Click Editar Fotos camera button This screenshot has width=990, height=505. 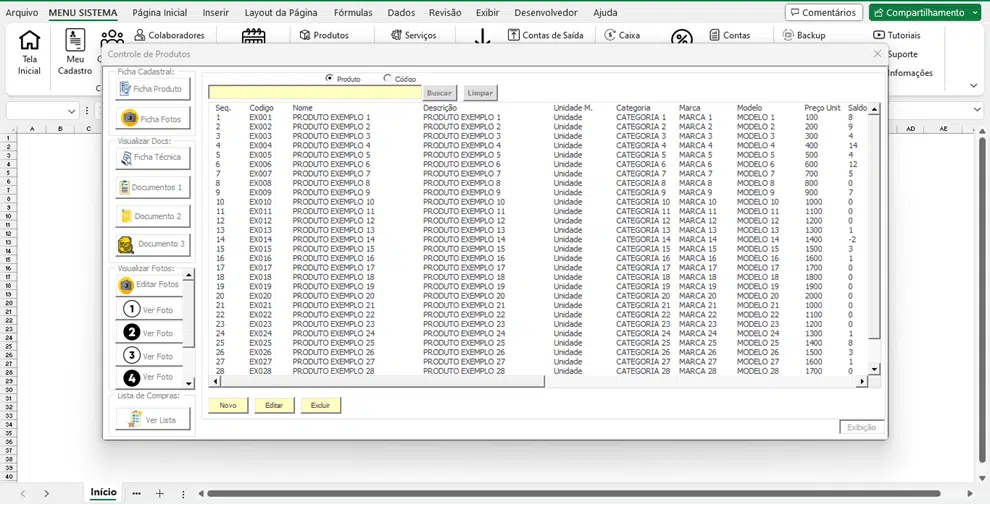[x=149, y=285]
